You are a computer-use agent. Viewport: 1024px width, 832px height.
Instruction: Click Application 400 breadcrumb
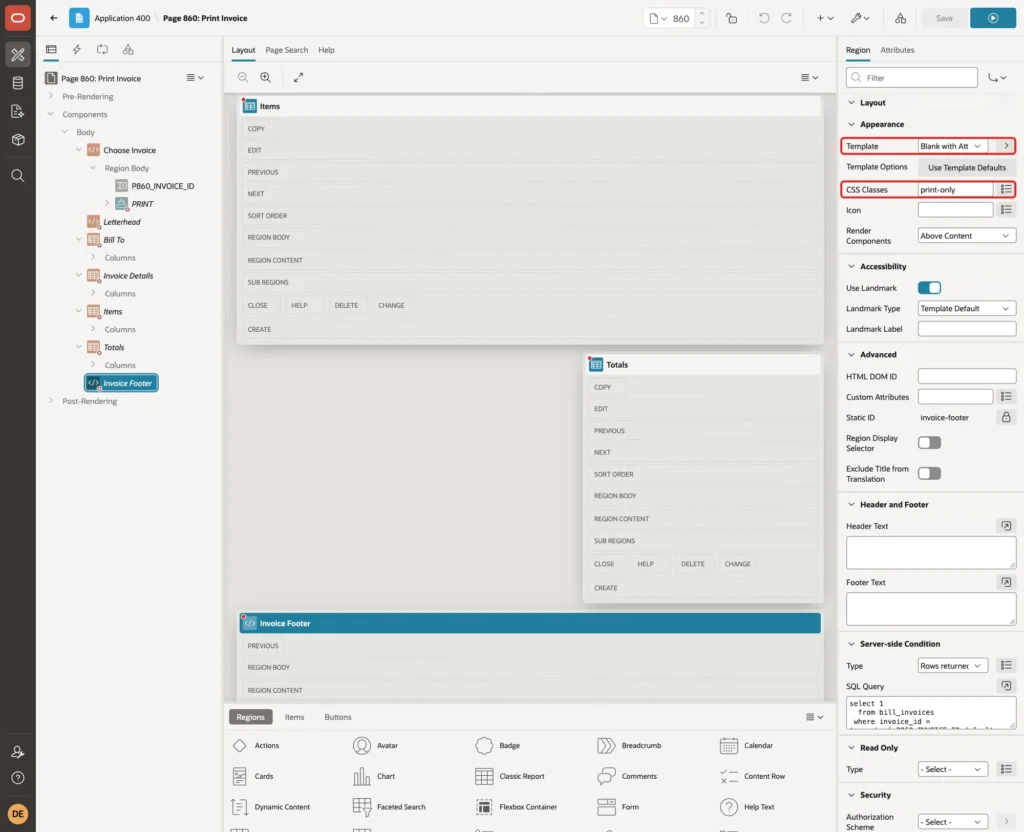point(122,18)
